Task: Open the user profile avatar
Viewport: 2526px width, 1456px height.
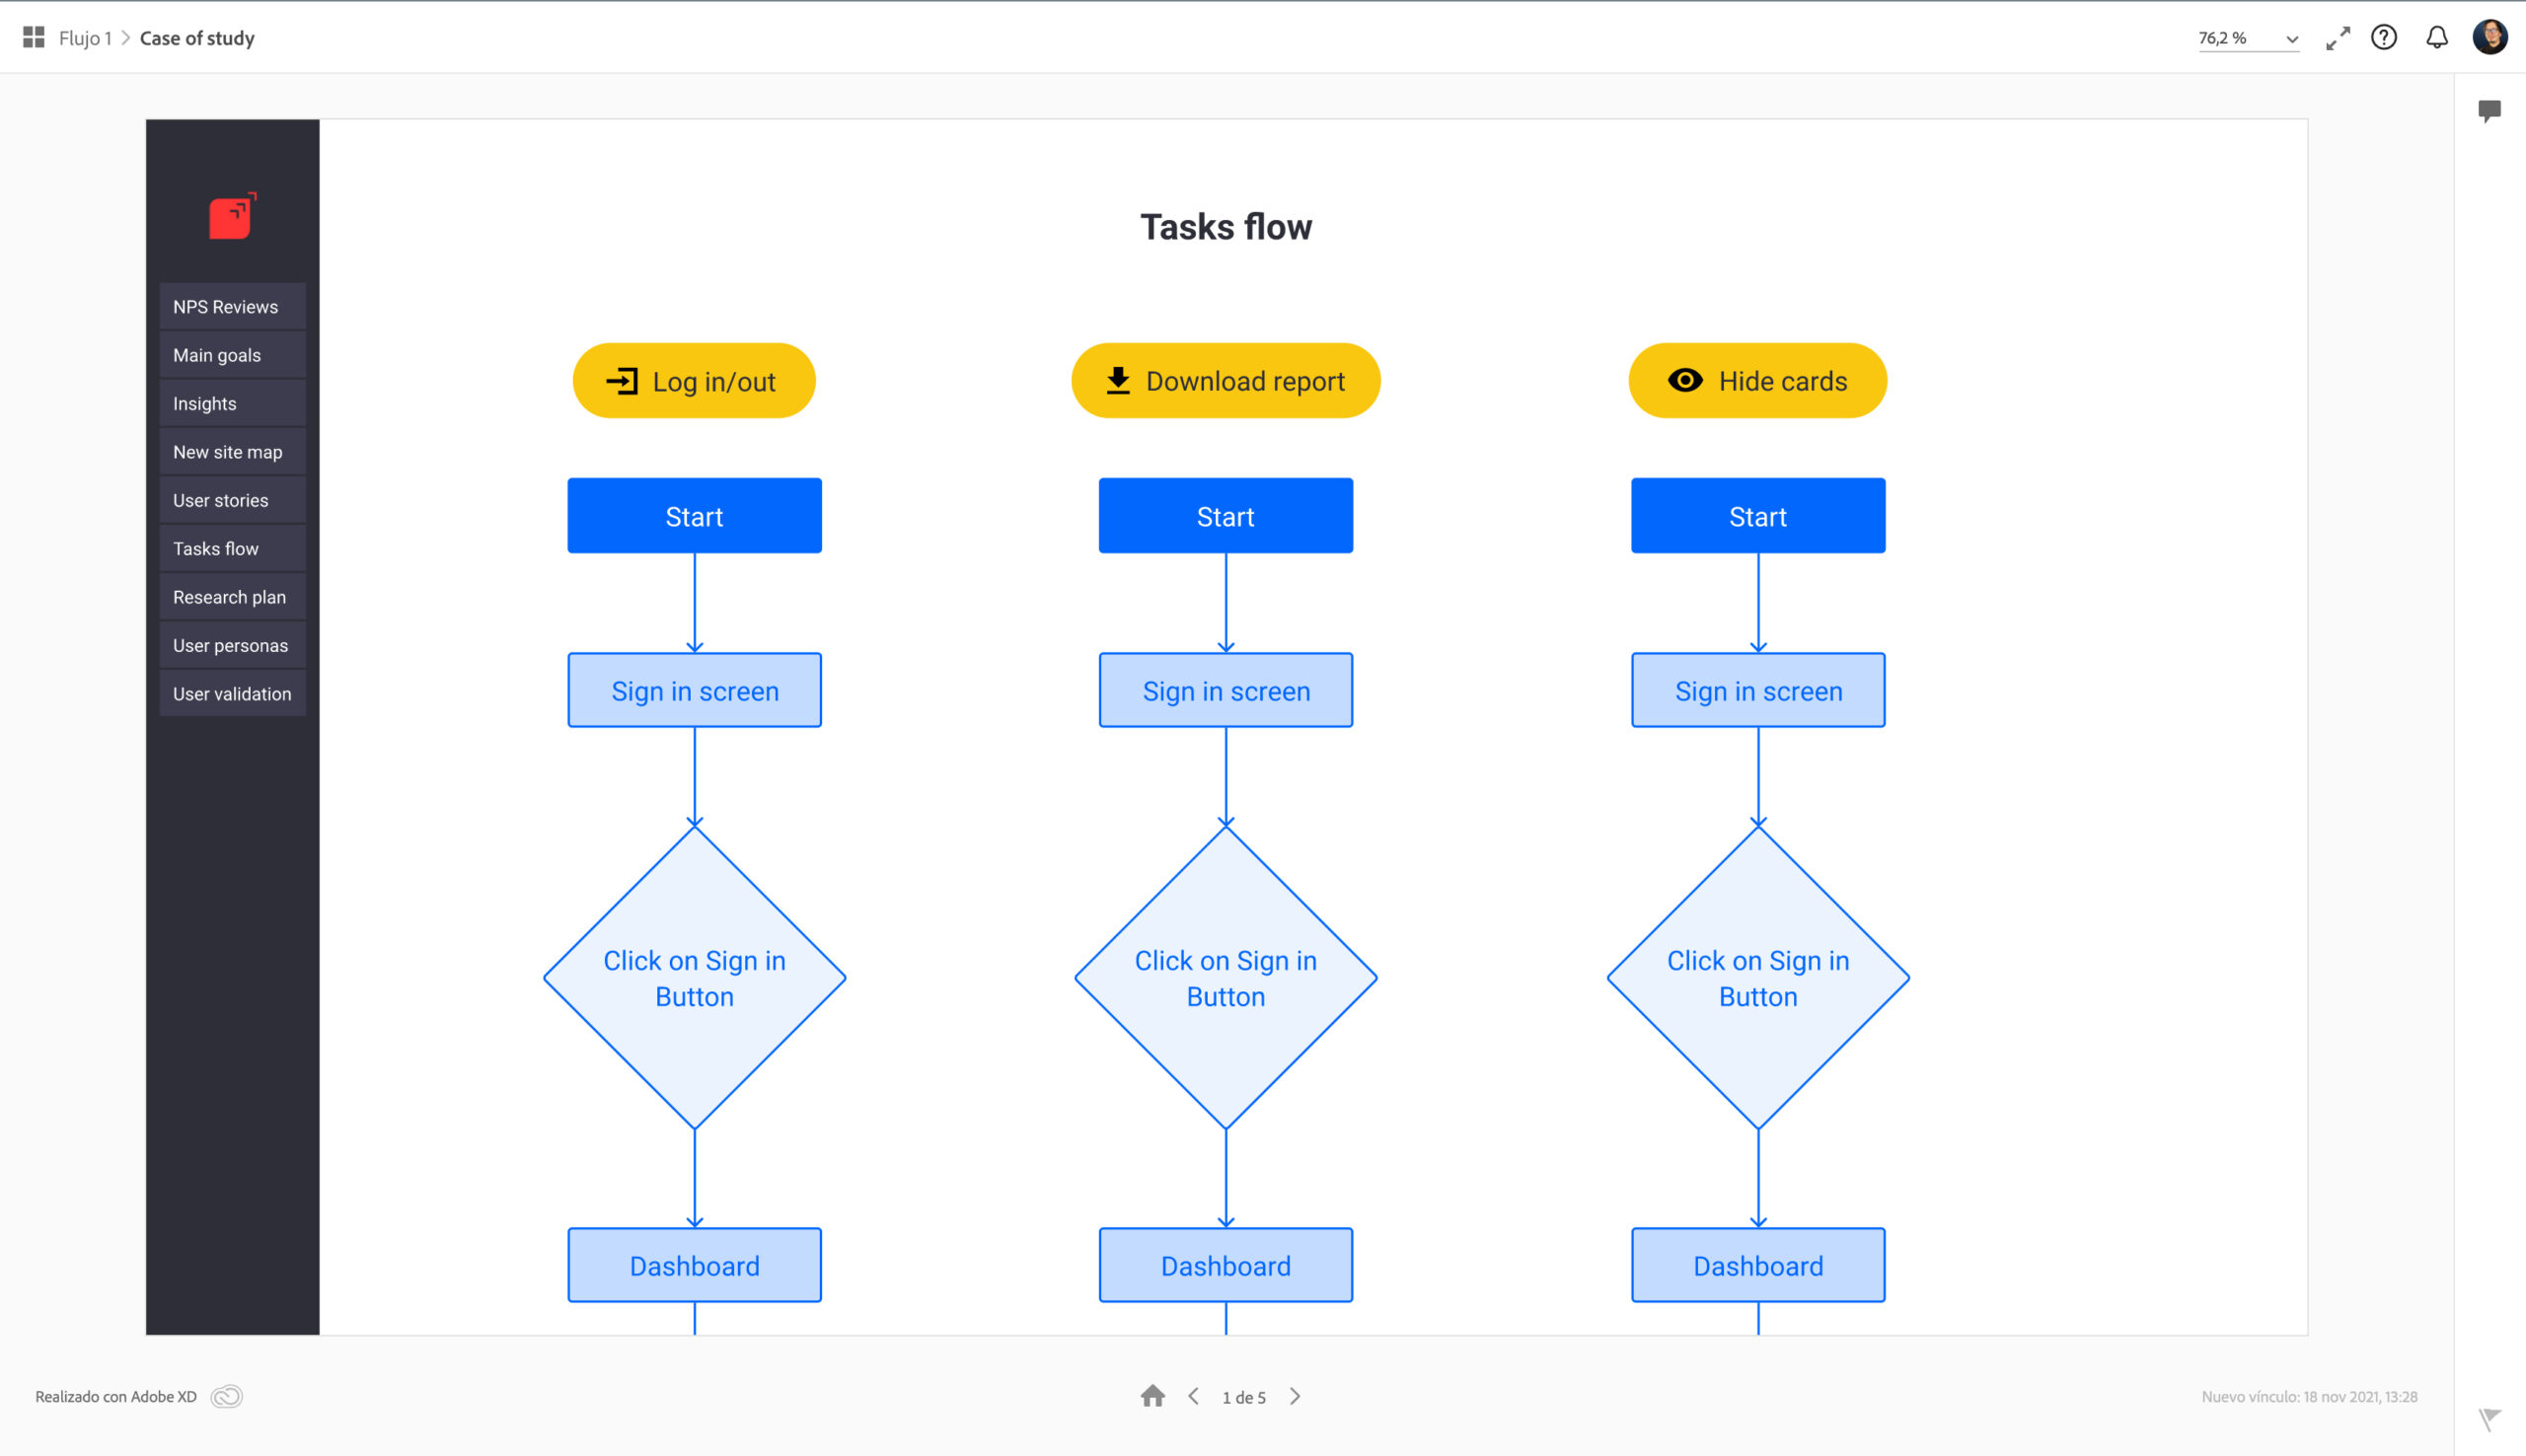Action: (x=2489, y=38)
